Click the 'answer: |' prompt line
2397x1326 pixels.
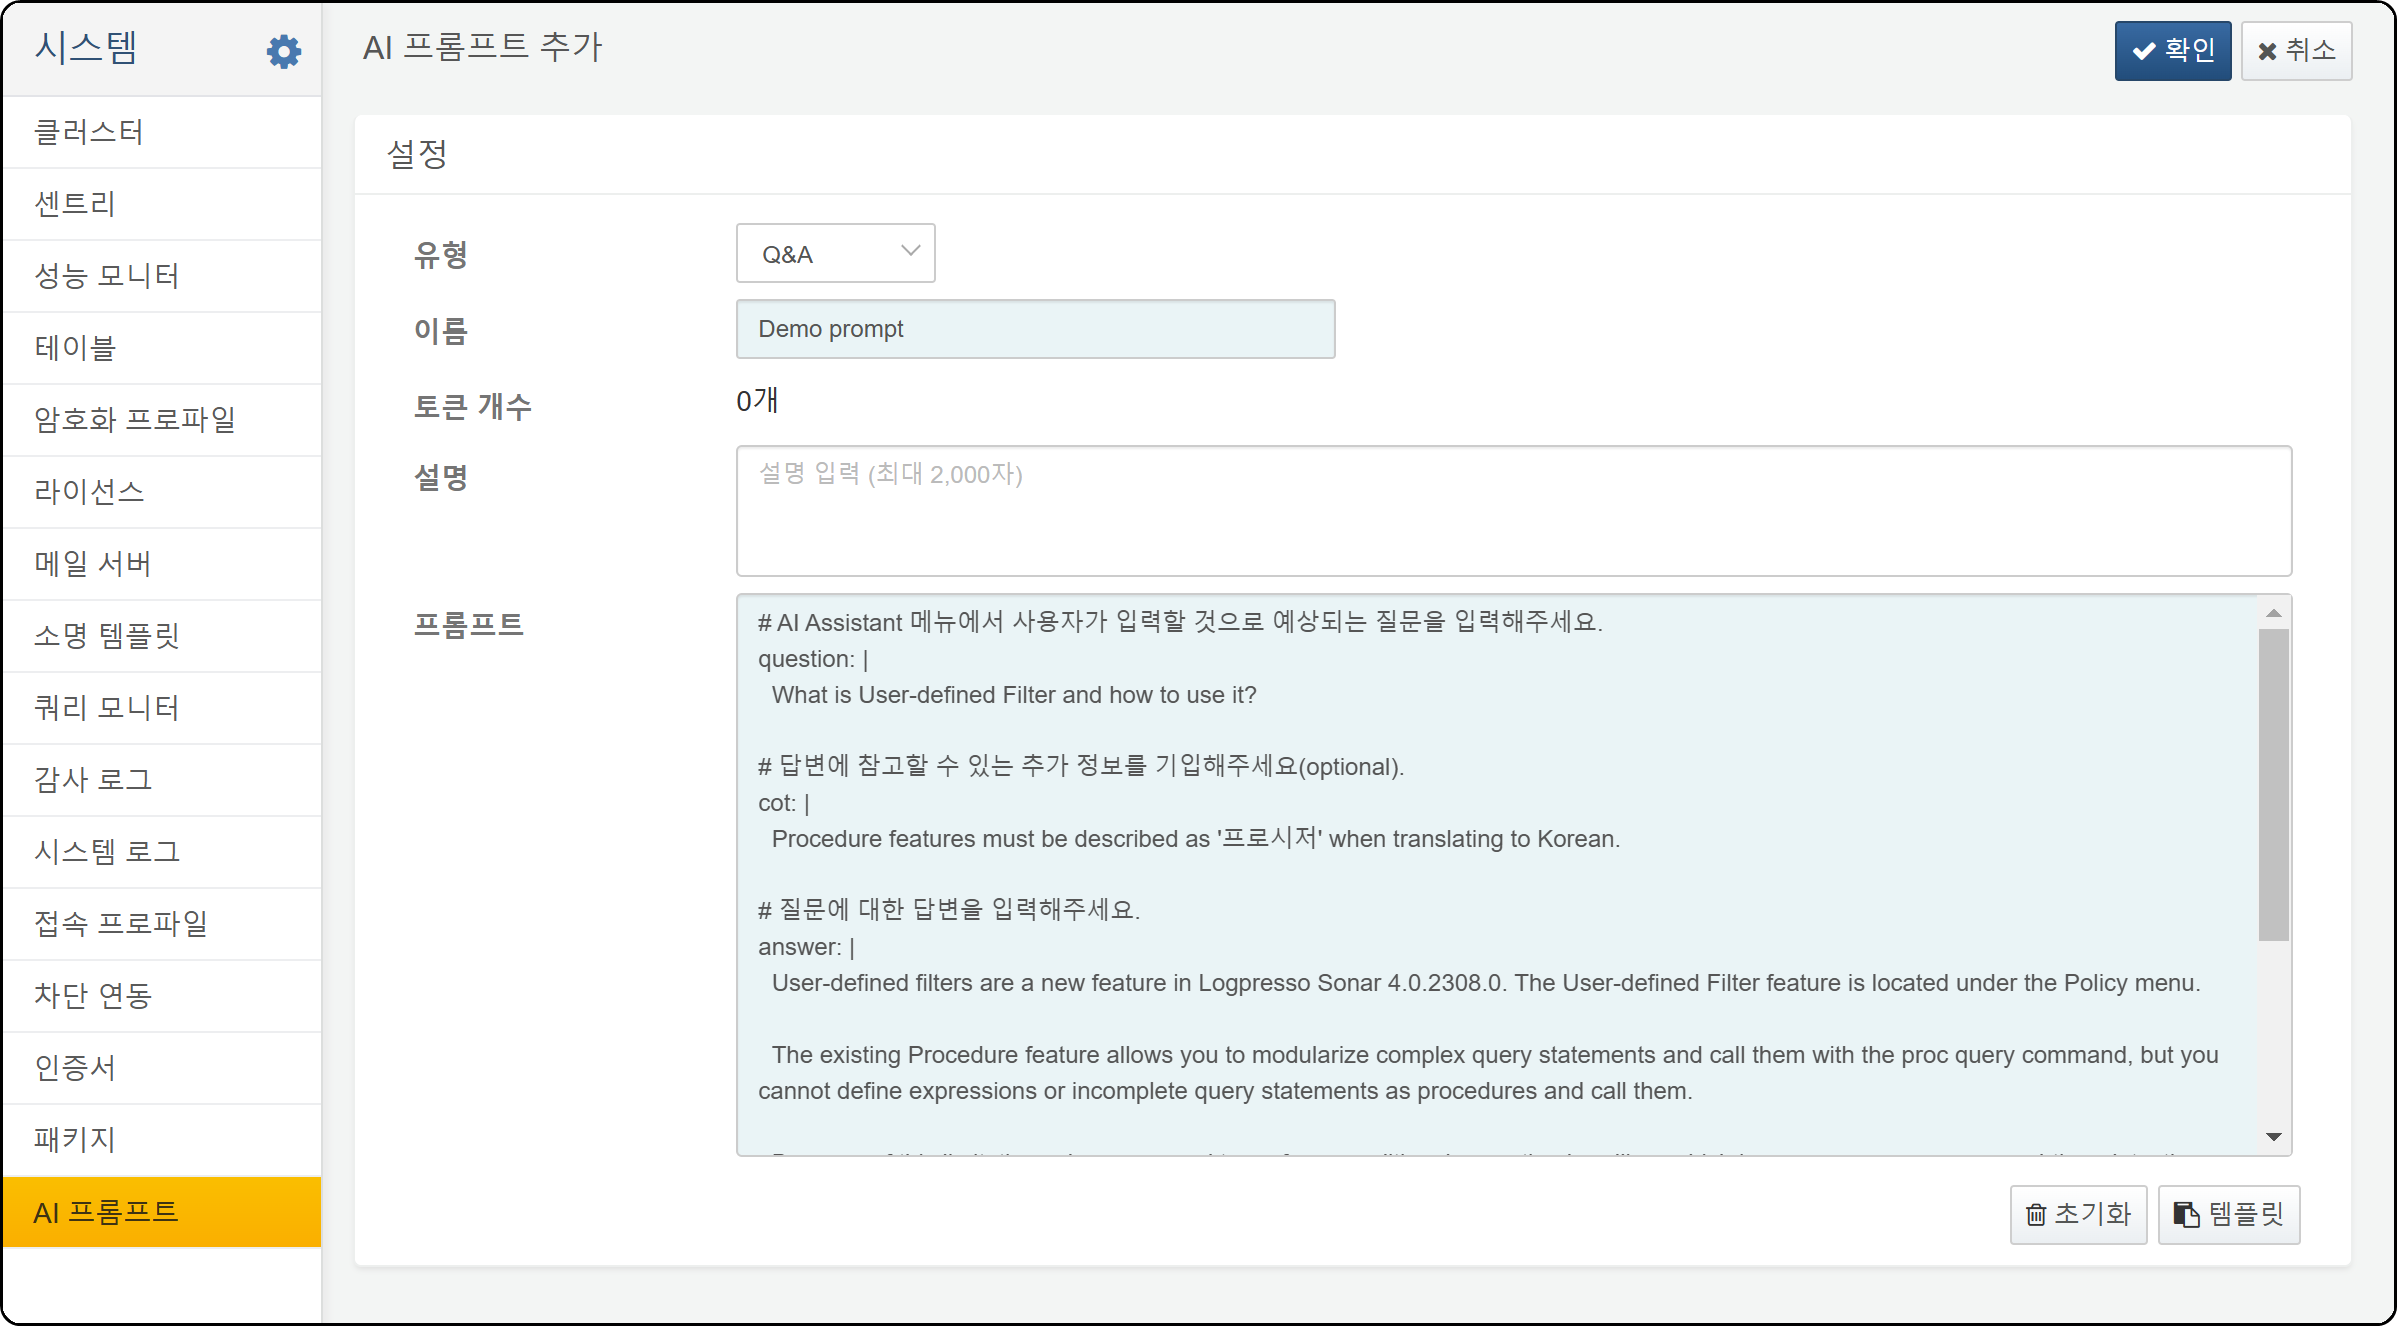(x=806, y=947)
